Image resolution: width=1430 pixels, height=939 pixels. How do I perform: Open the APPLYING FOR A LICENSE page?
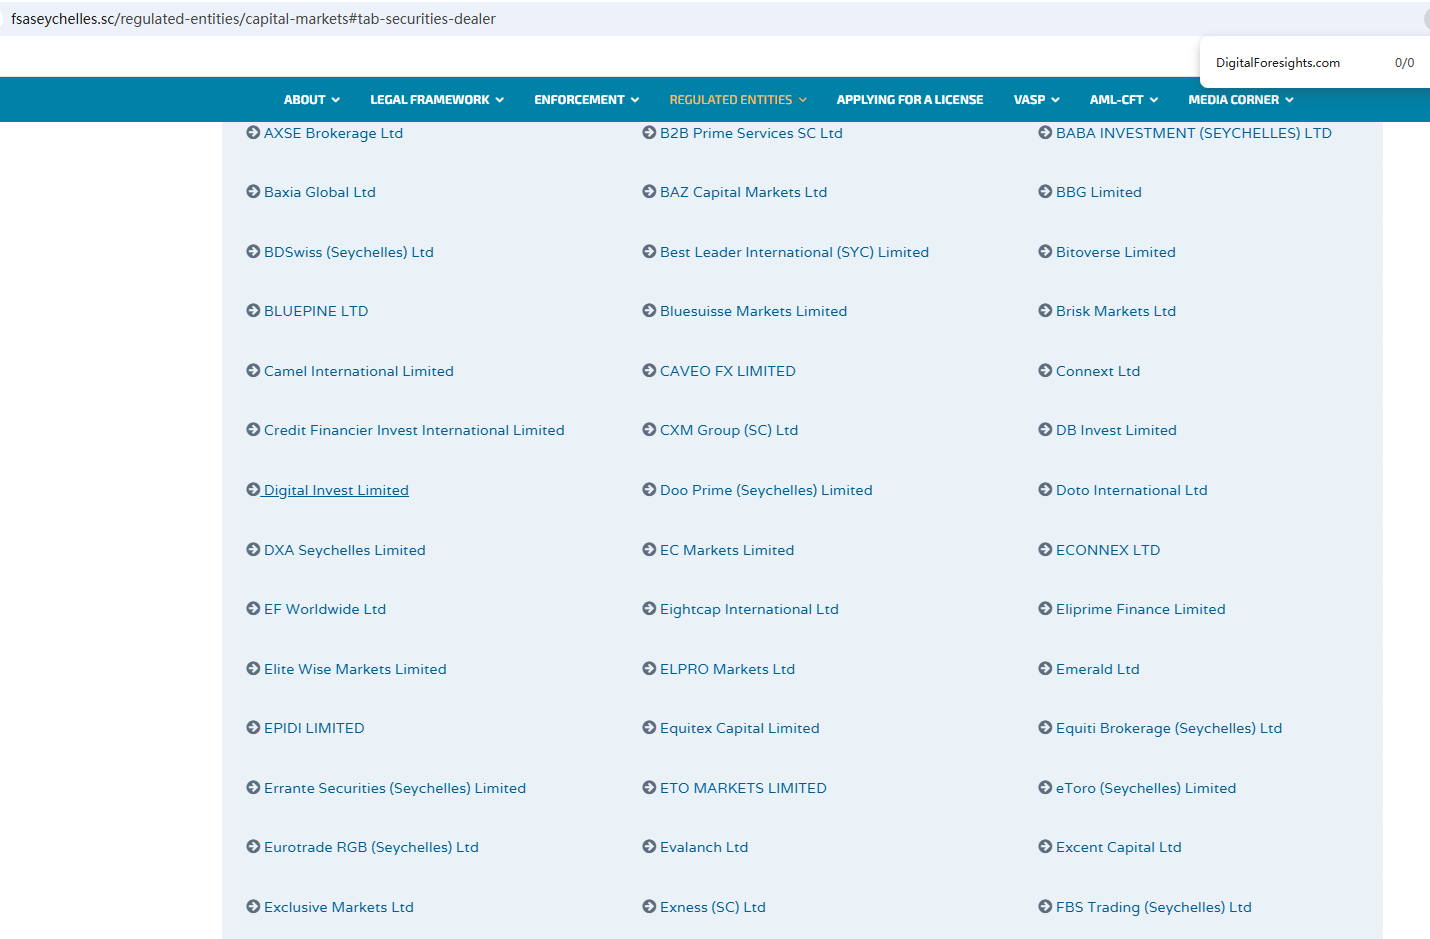tap(910, 100)
